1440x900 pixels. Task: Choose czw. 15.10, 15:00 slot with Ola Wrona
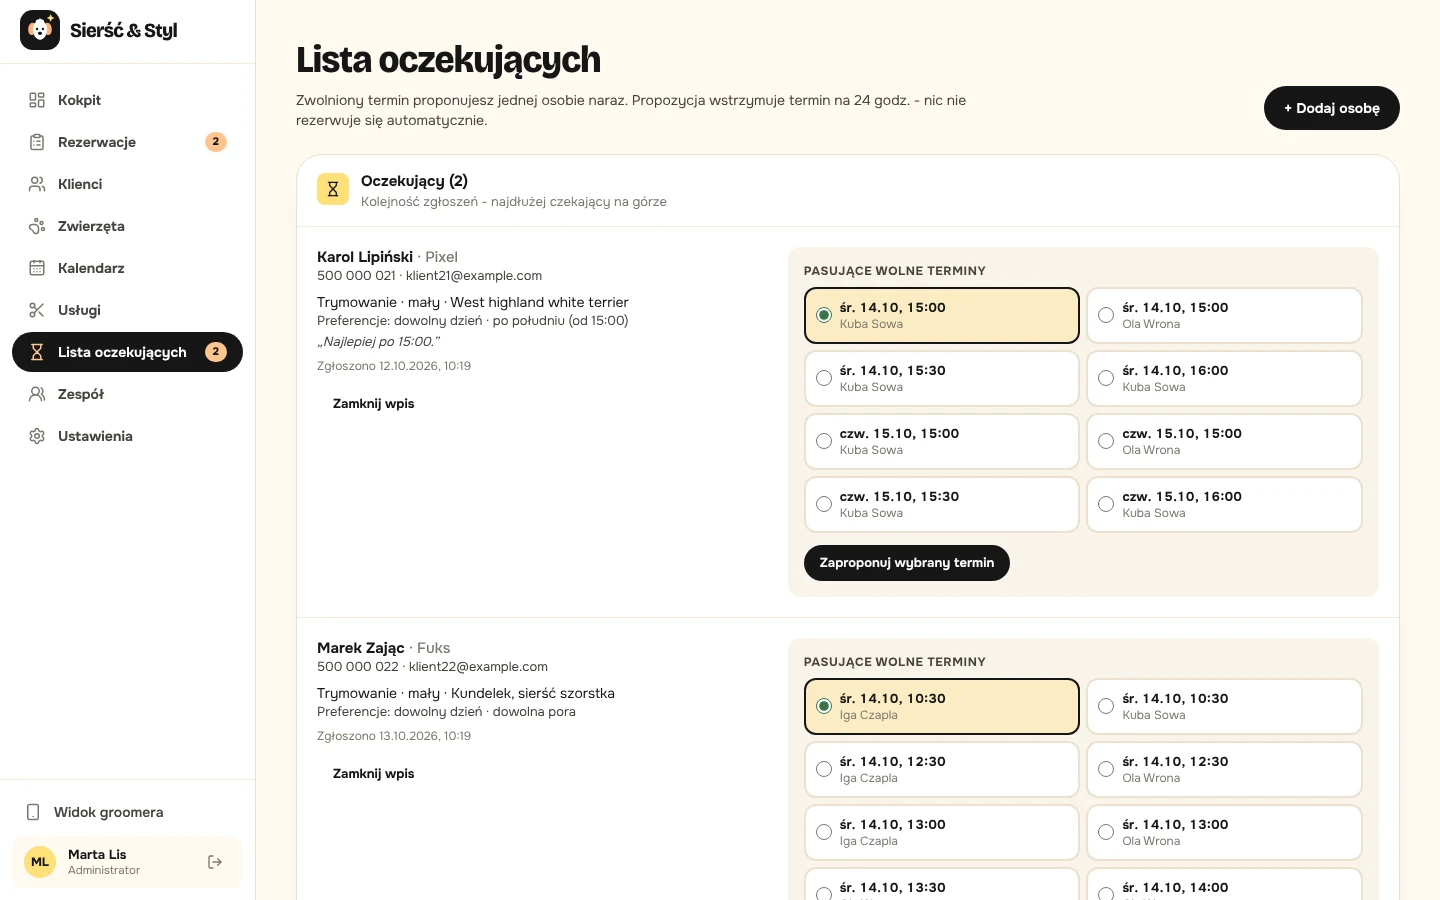point(1224,441)
